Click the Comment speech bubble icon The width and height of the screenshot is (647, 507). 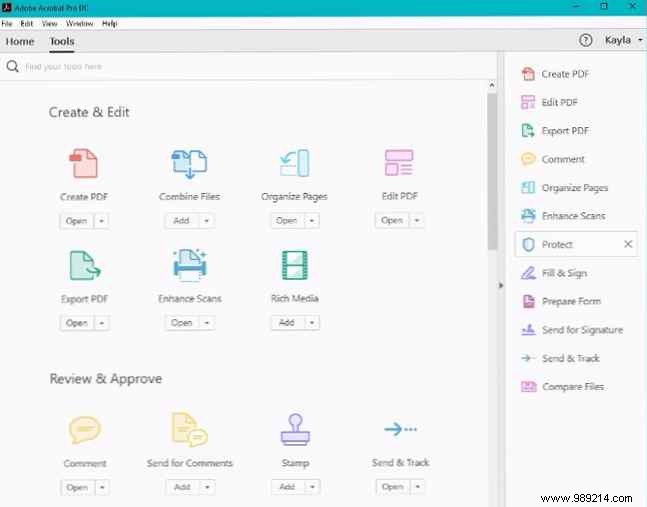tap(85, 429)
